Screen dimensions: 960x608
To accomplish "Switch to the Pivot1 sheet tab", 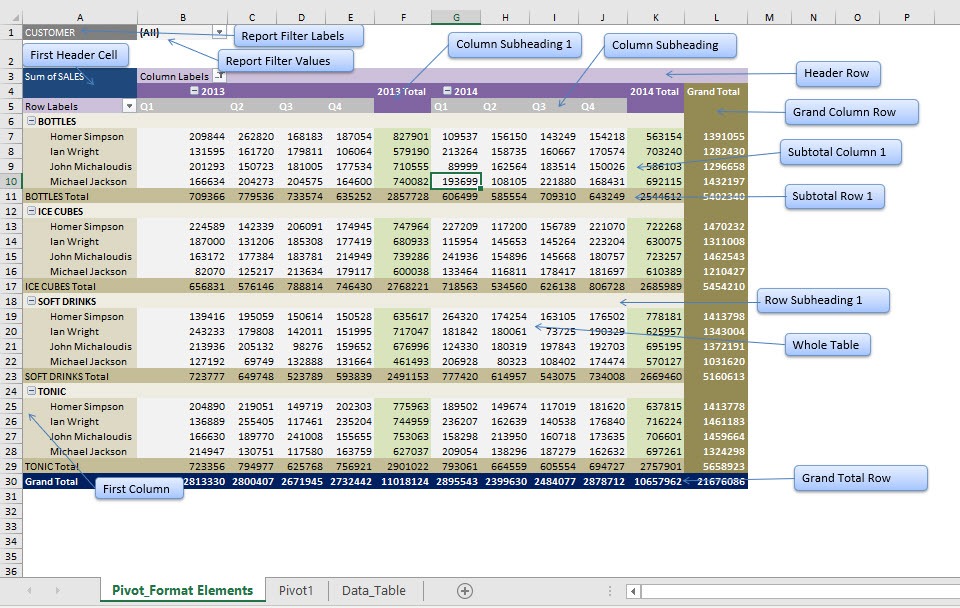I will 296,590.
